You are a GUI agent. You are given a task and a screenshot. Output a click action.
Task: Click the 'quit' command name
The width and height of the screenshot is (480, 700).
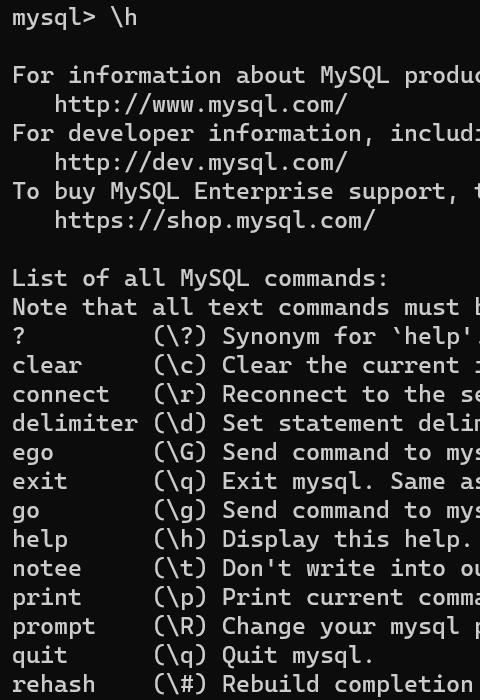click(40, 656)
